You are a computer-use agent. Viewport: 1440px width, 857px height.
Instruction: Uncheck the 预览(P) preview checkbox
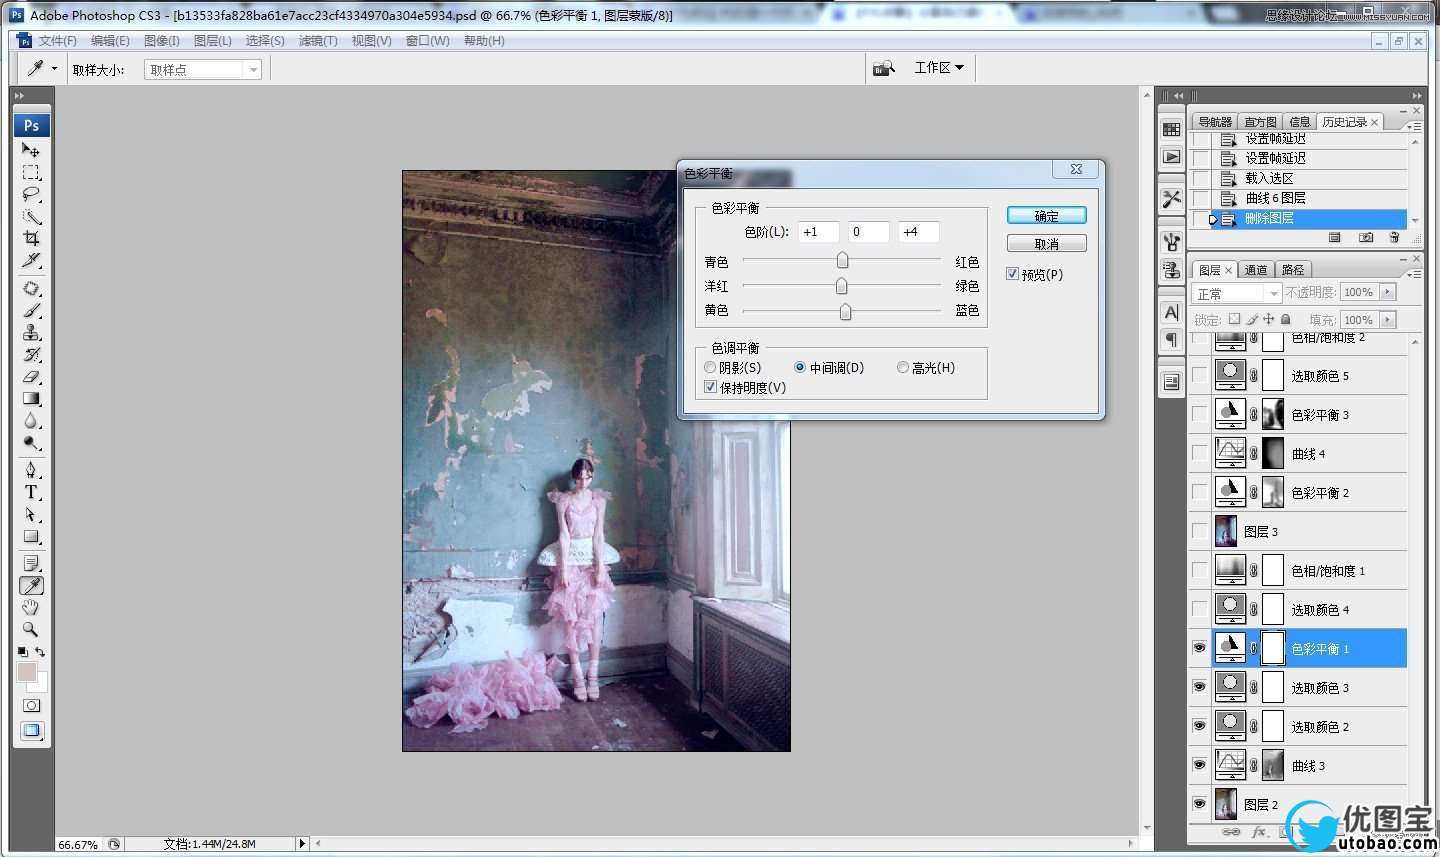point(1013,274)
